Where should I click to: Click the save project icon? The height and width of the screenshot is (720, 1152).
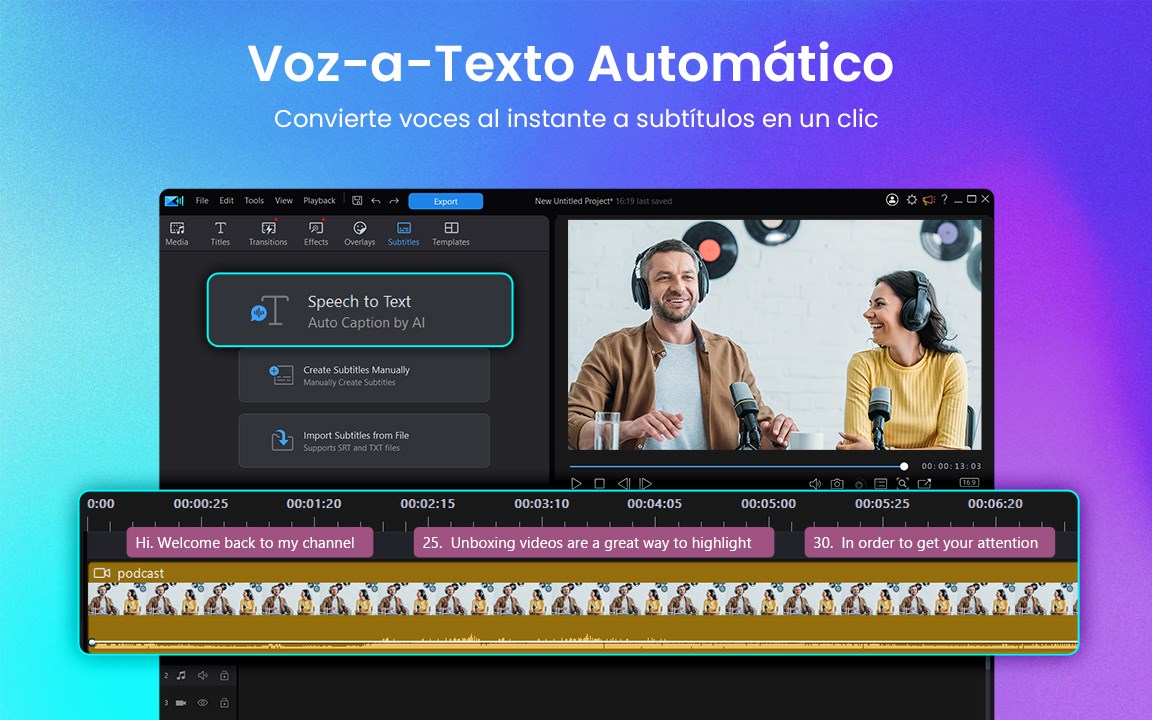coord(357,201)
